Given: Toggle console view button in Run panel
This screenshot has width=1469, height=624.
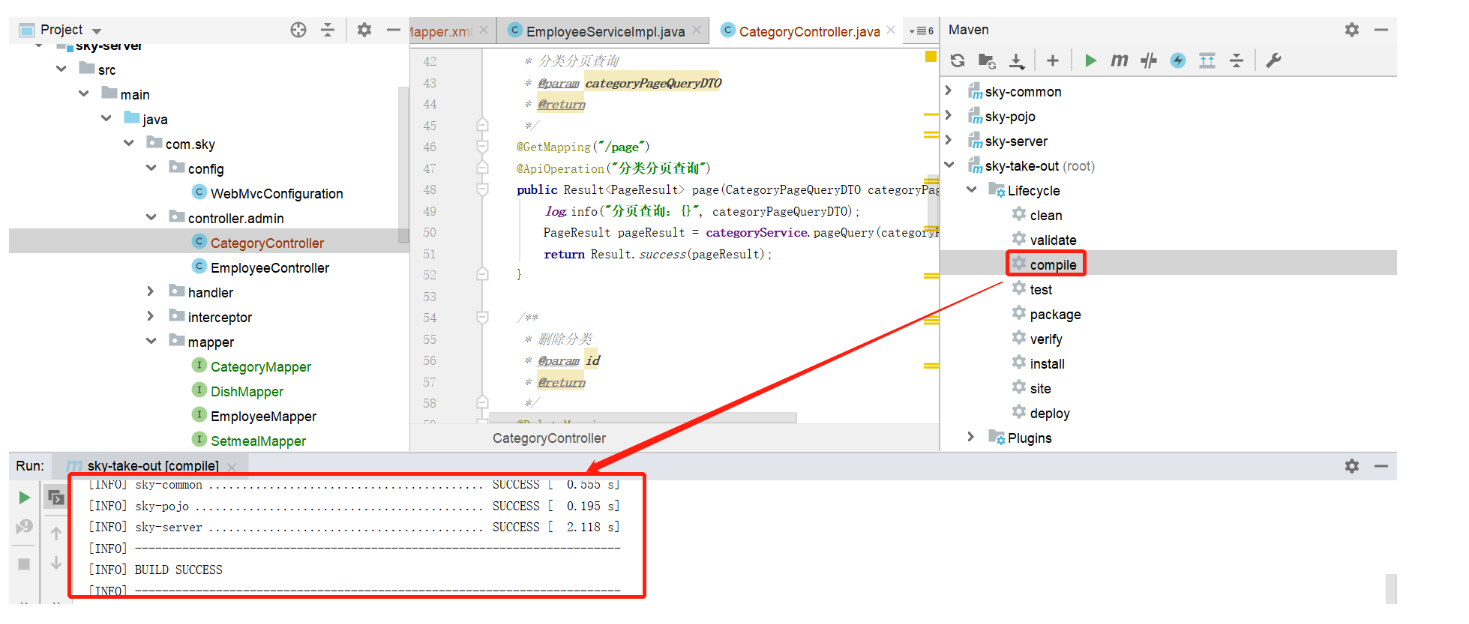Looking at the screenshot, I should click(x=56, y=497).
